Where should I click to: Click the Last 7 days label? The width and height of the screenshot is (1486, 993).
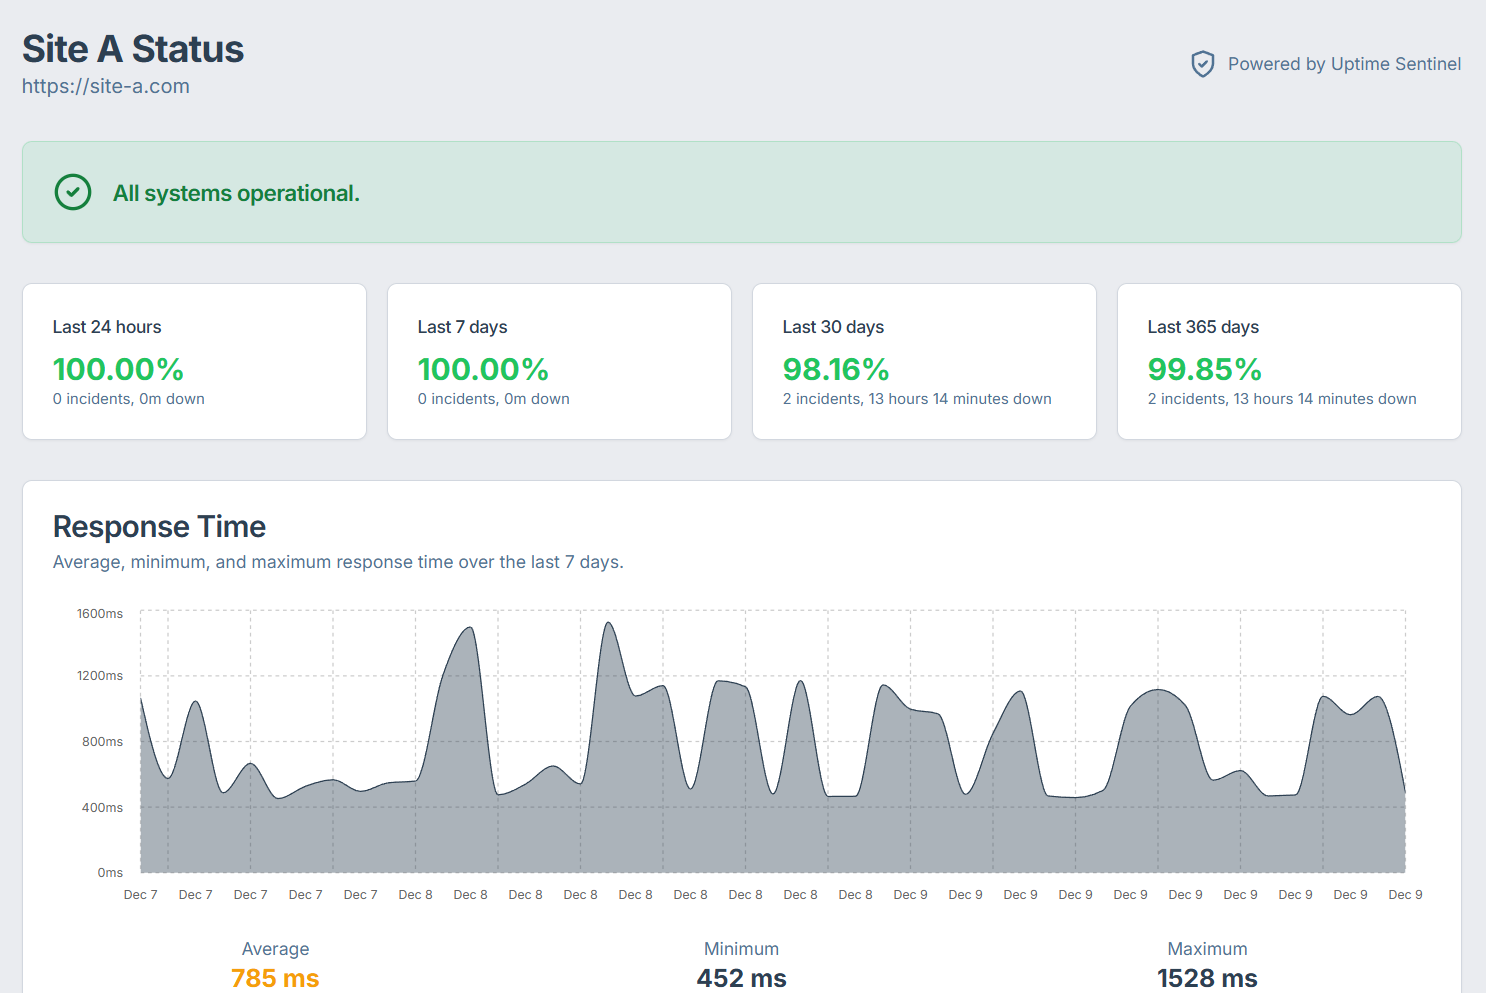click(462, 327)
